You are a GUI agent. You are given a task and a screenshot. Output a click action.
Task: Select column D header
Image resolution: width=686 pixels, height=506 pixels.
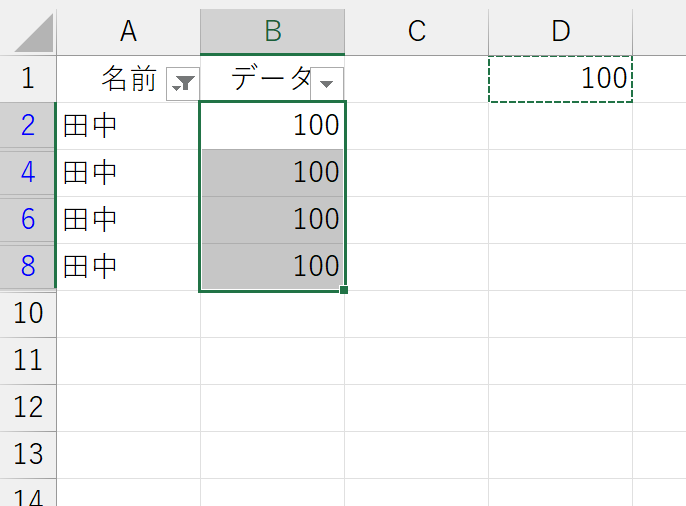[561, 29]
